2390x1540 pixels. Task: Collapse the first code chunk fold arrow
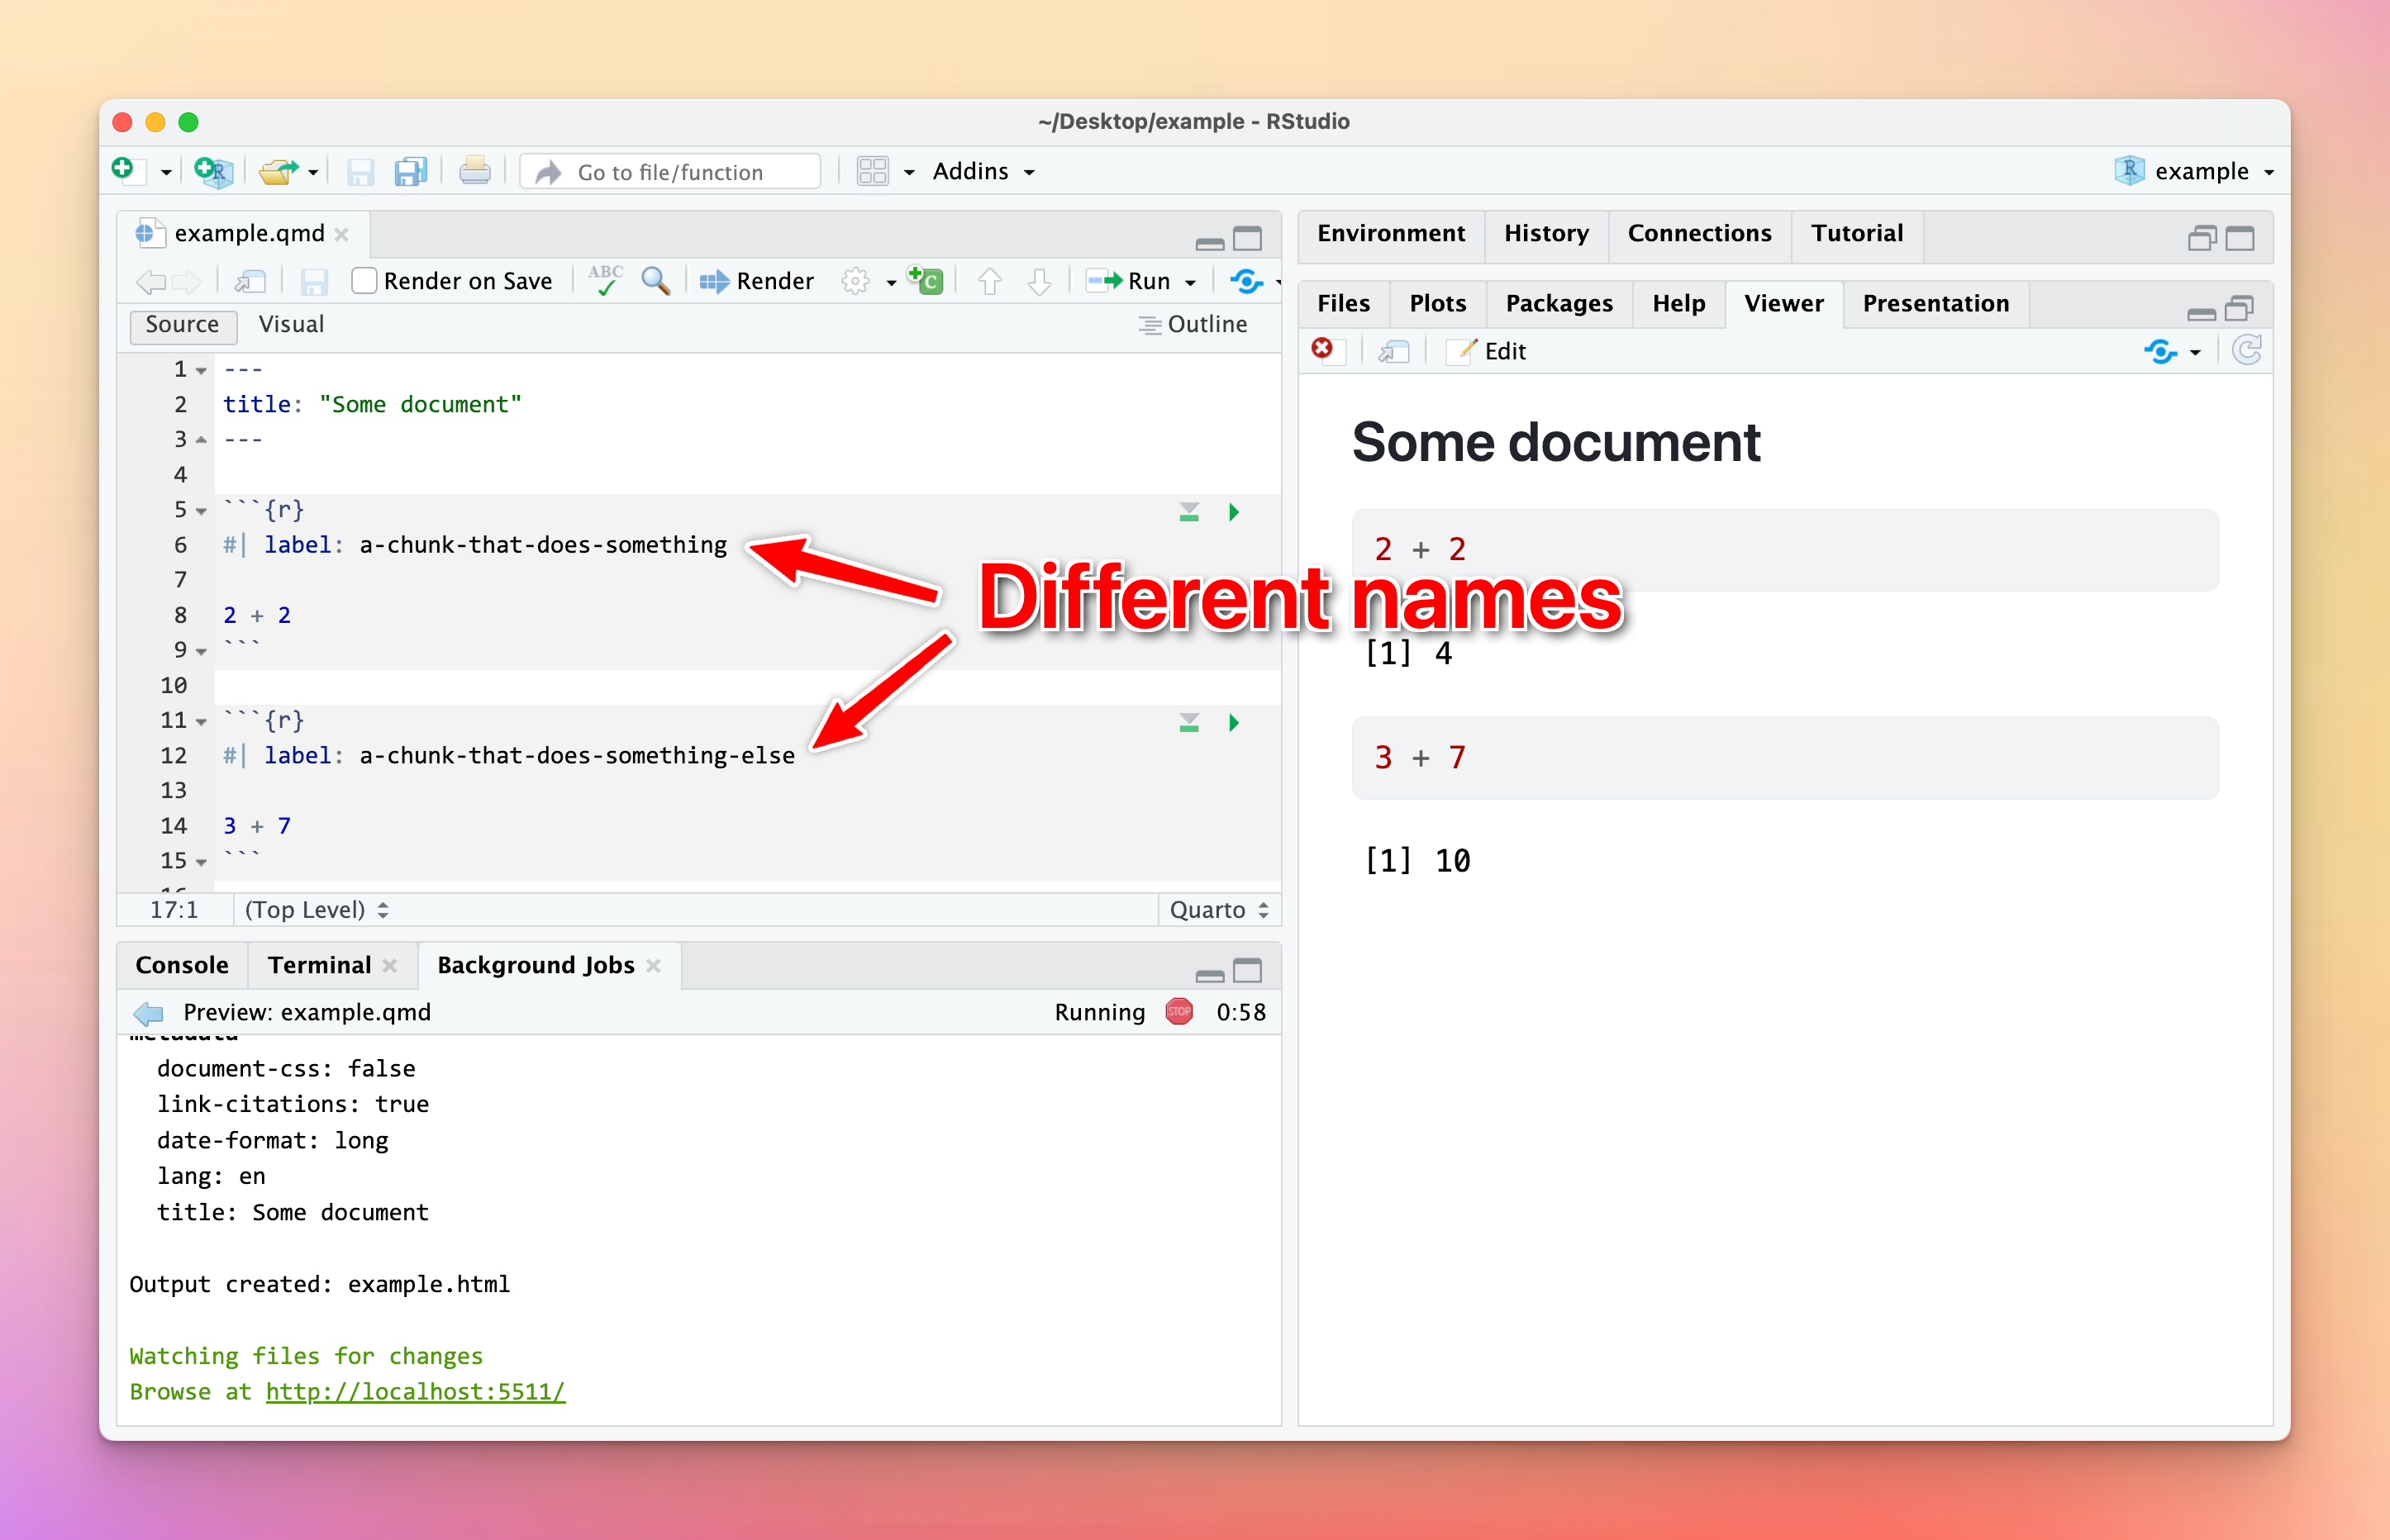pyautogui.click(x=202, y=511)
